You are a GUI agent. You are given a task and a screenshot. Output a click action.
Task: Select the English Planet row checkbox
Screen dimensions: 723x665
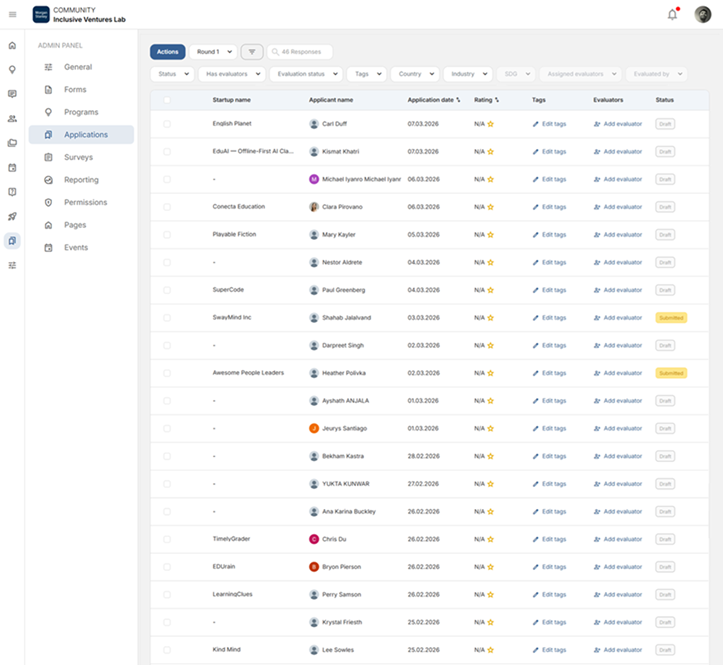pyautogui.click(x=167, y=124)
